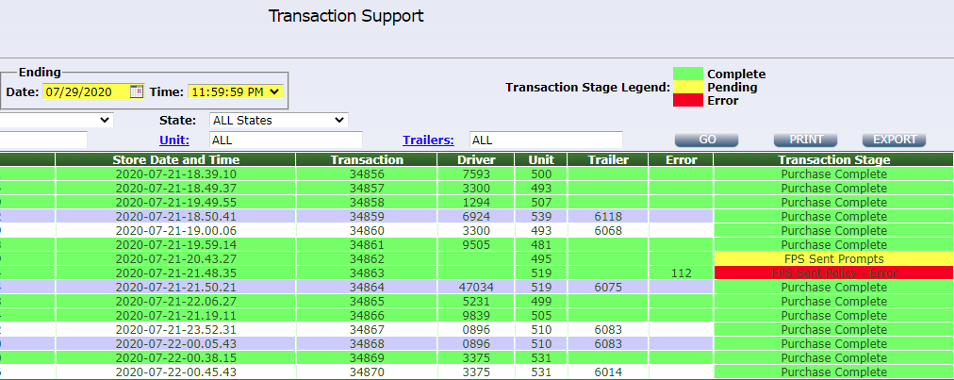Click driver number 1294

coord(476,202)
